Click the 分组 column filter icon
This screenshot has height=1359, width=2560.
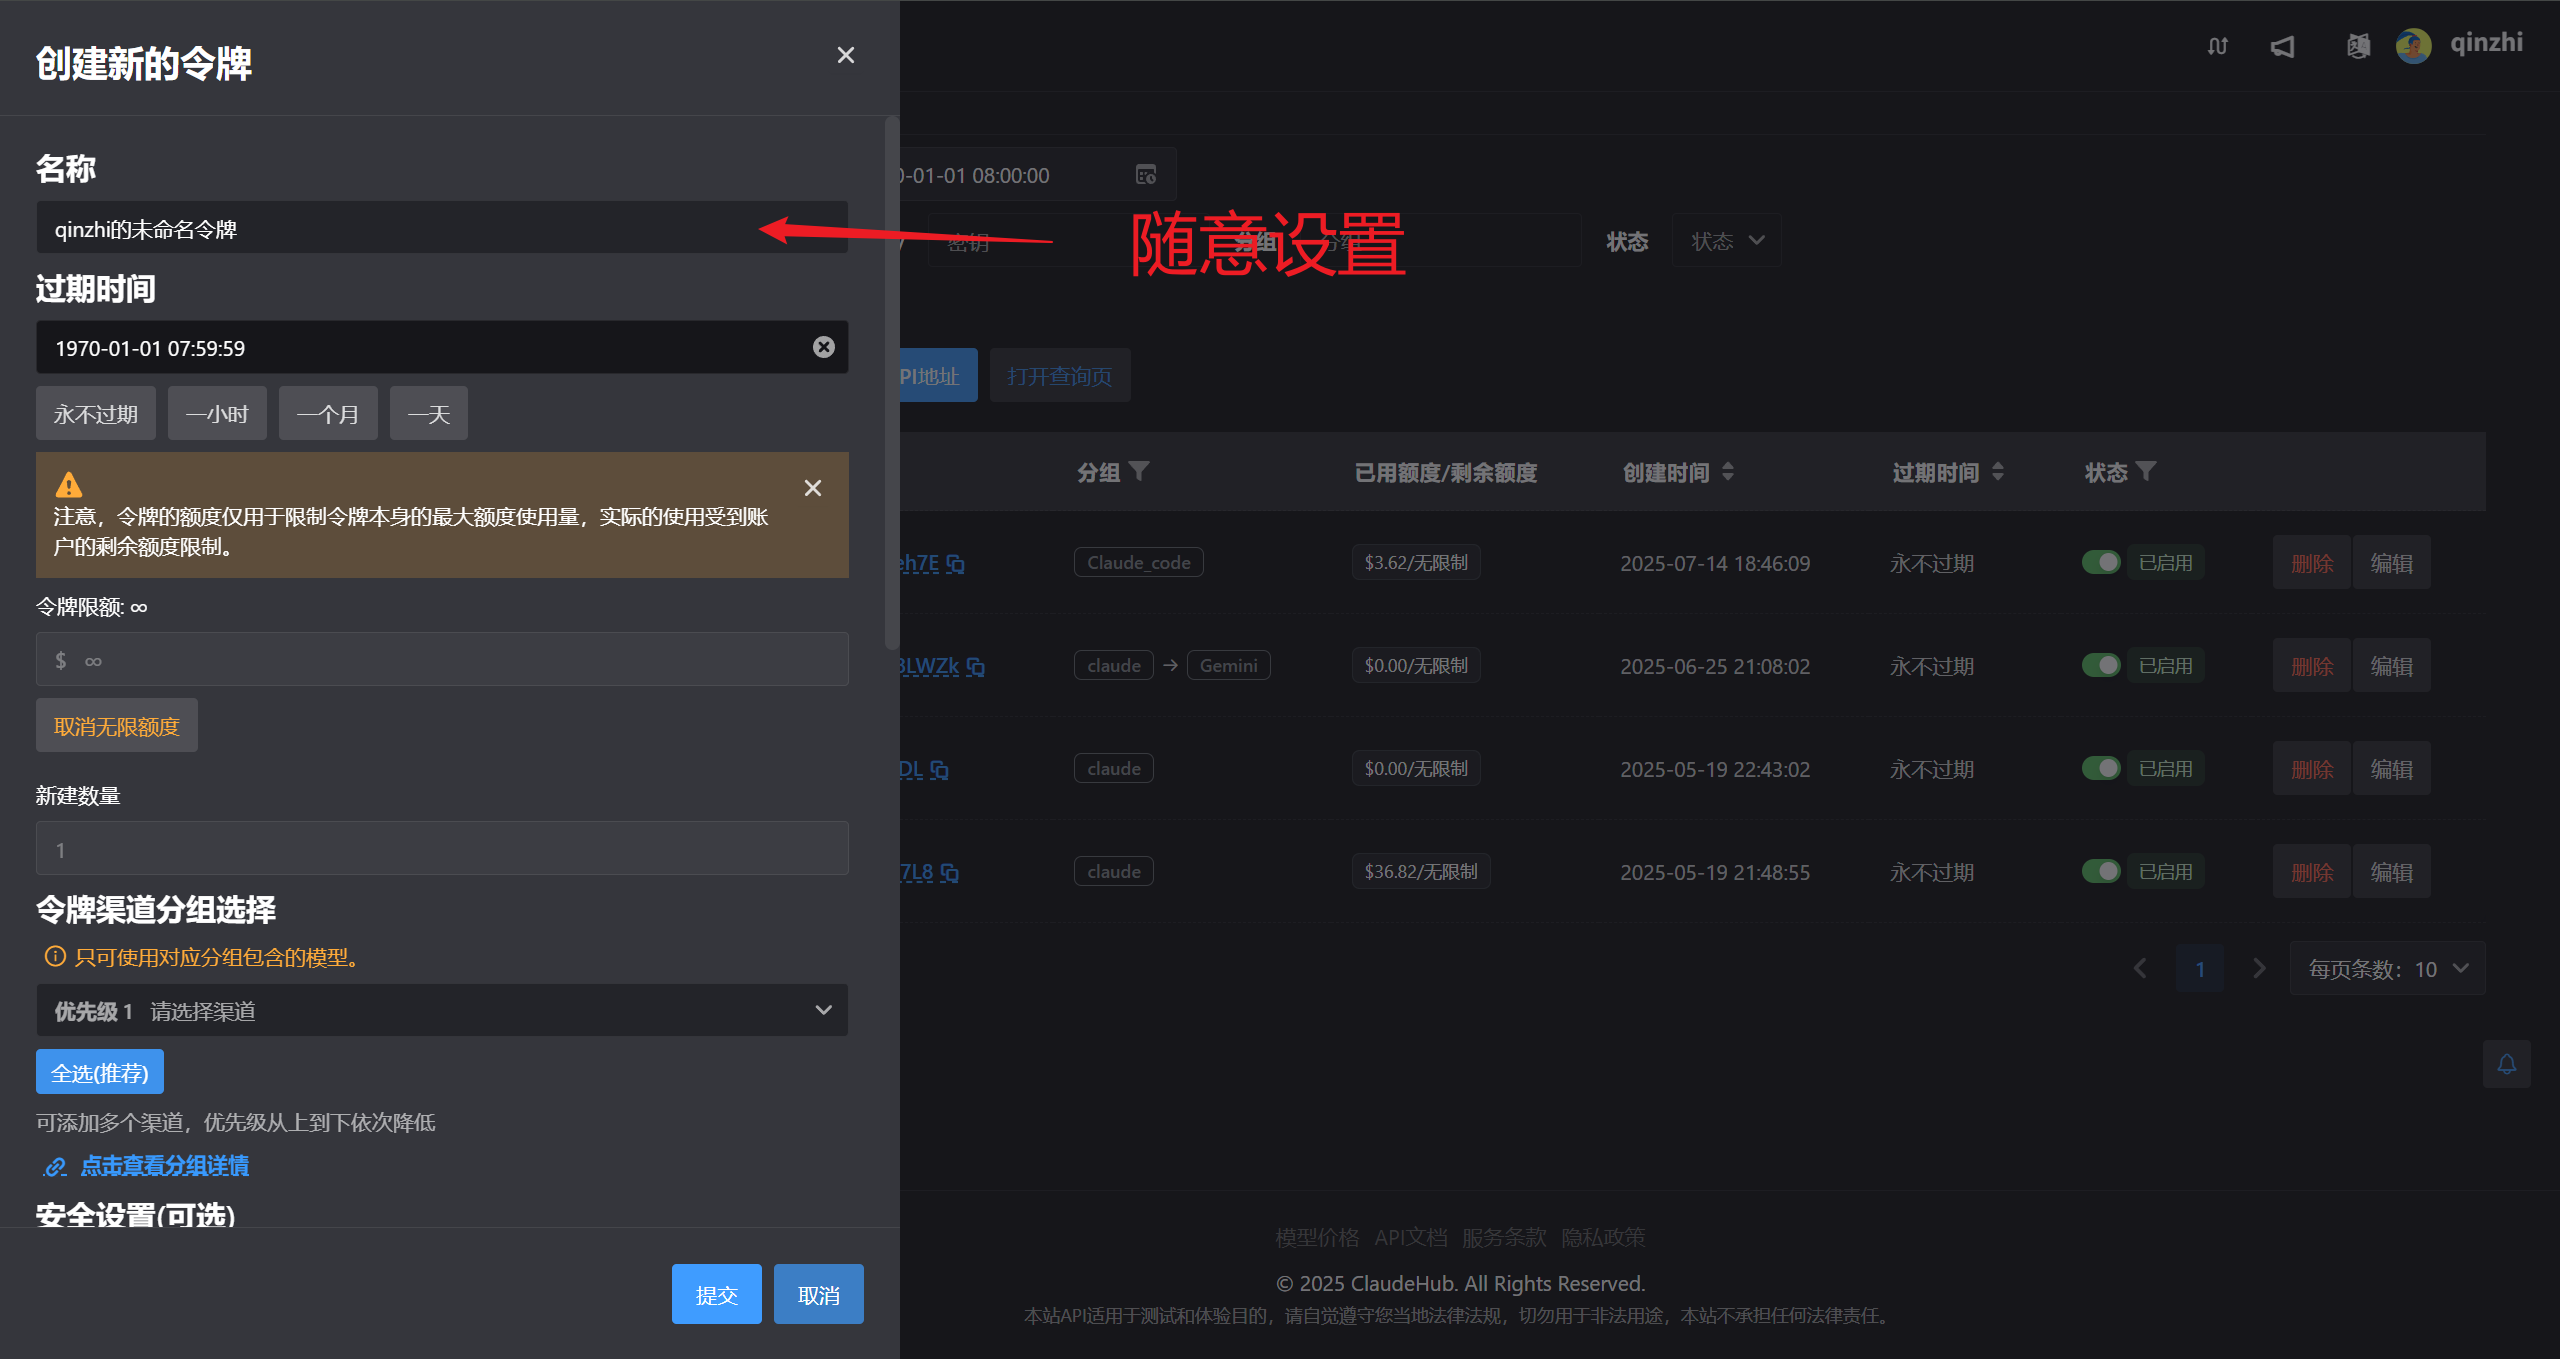1140,471
